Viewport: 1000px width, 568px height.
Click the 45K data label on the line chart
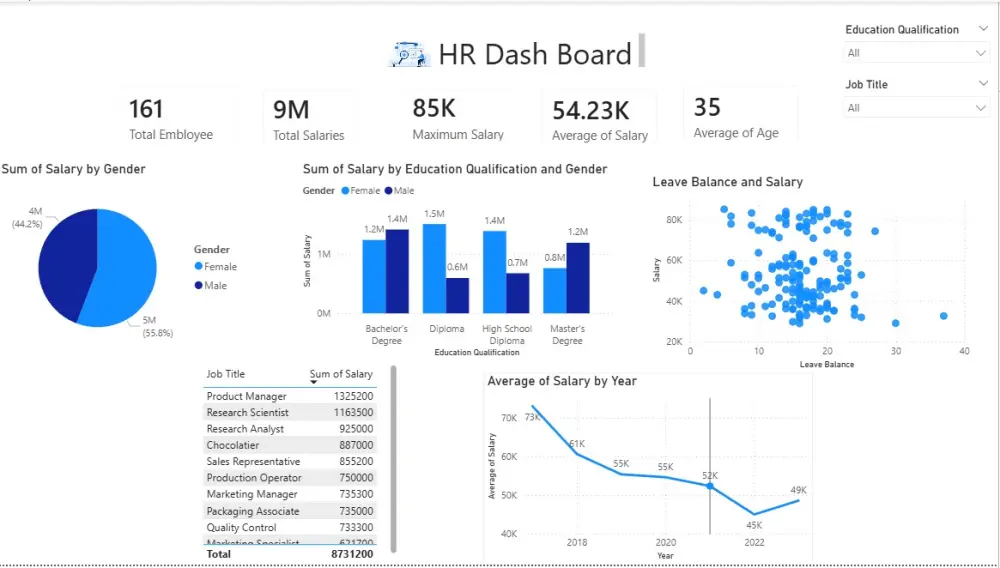(x=754, y=526)
